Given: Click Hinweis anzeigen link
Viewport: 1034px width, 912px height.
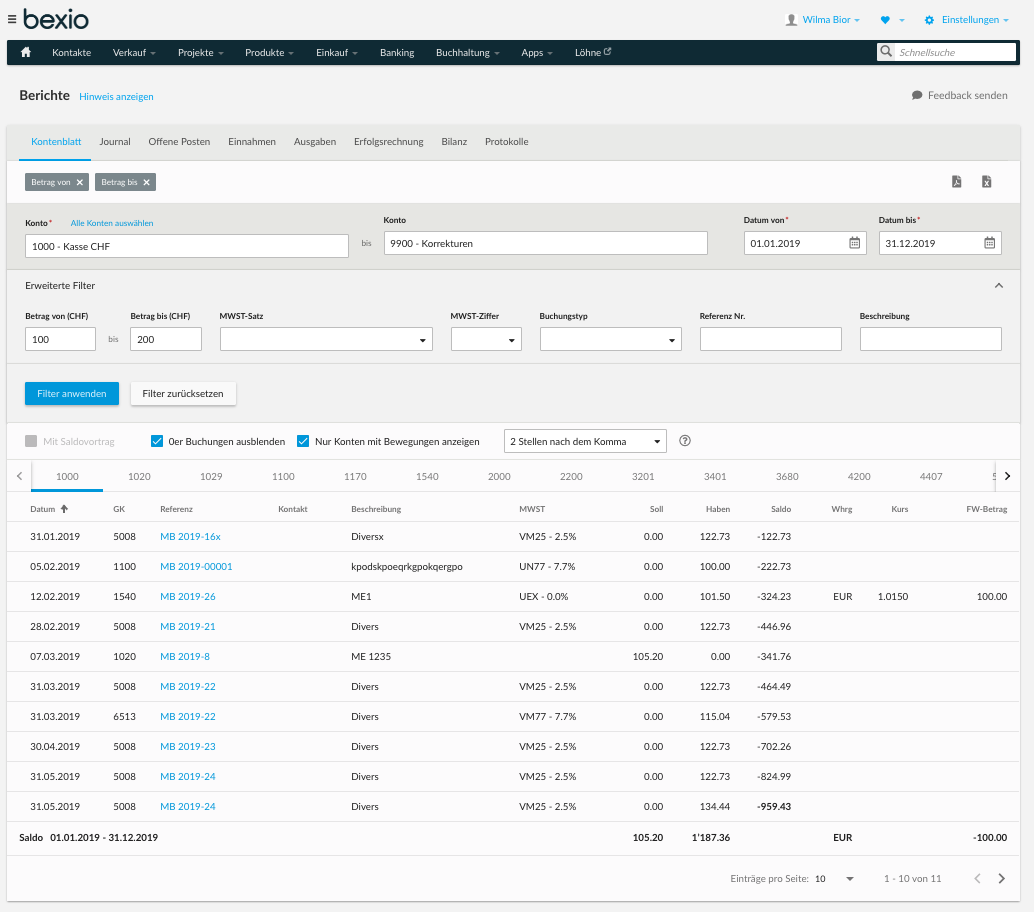Looking at the screenshot, I should coord(116,96).
